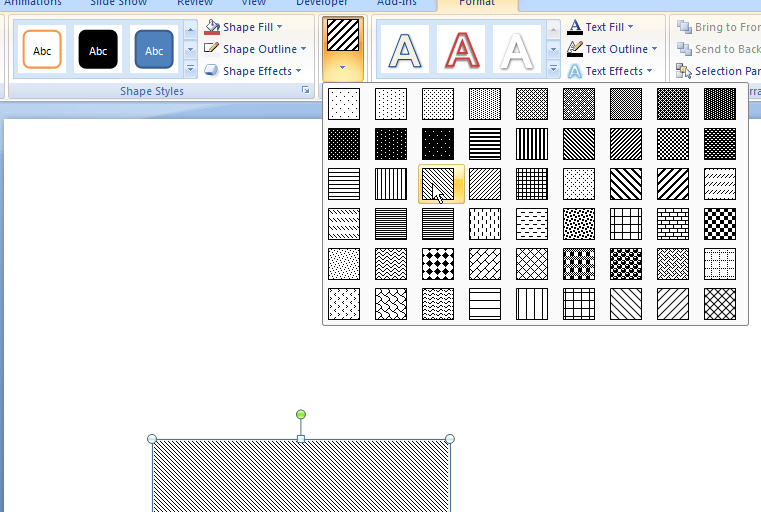This screenshot has width=761, height=512.
Task: Open the Selection Pane
Action: pyautogui.click(x=717, y=71)
